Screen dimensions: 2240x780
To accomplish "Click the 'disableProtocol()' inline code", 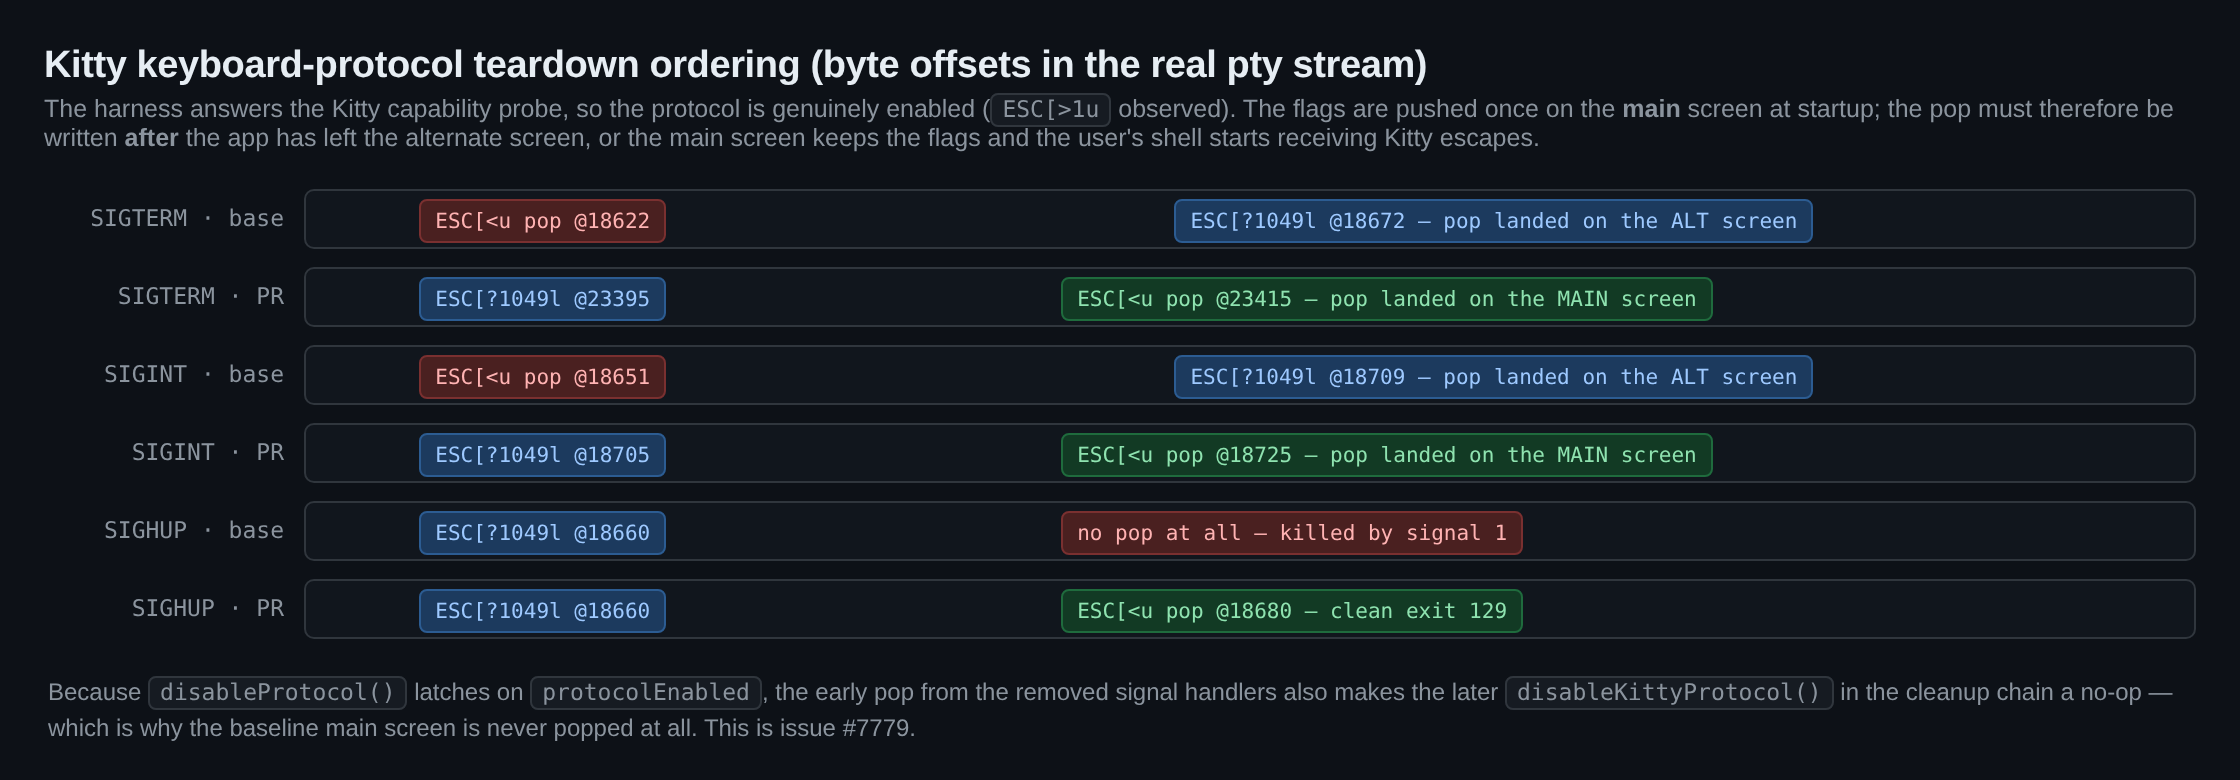I will tap(277, 693).
